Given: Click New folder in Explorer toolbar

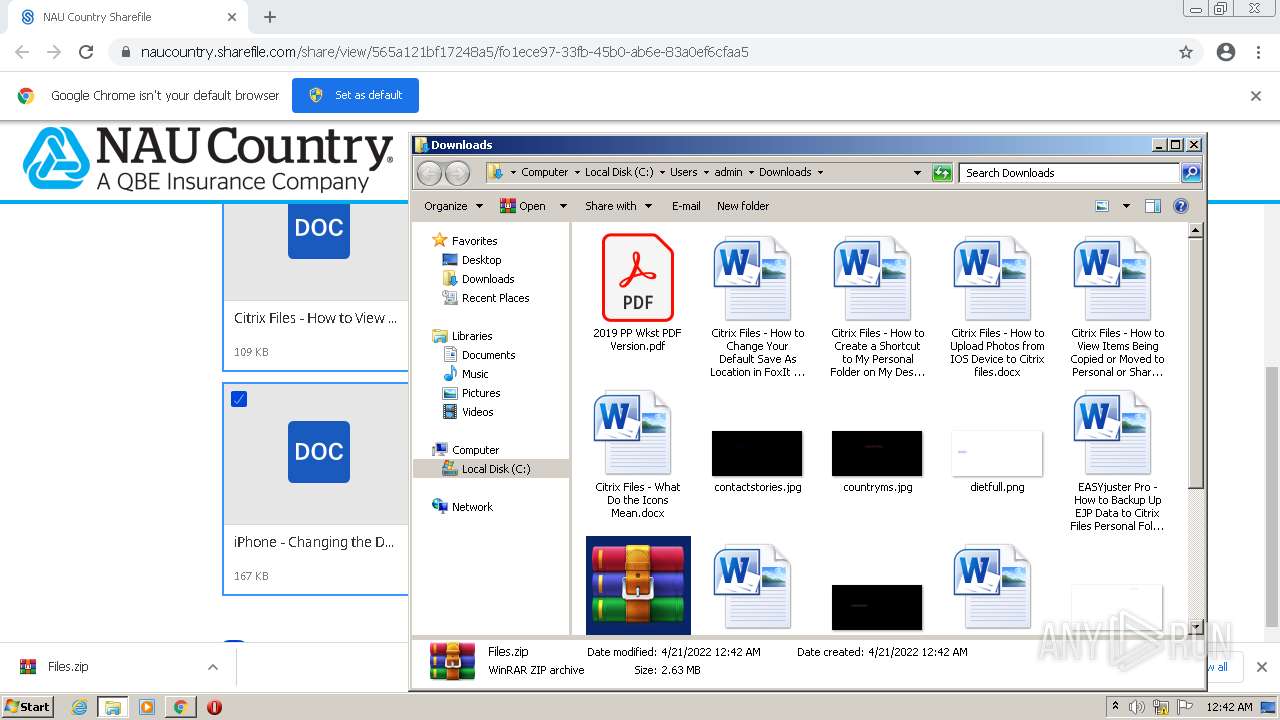Looking at the screenshot, I should (x=743, y=206).
